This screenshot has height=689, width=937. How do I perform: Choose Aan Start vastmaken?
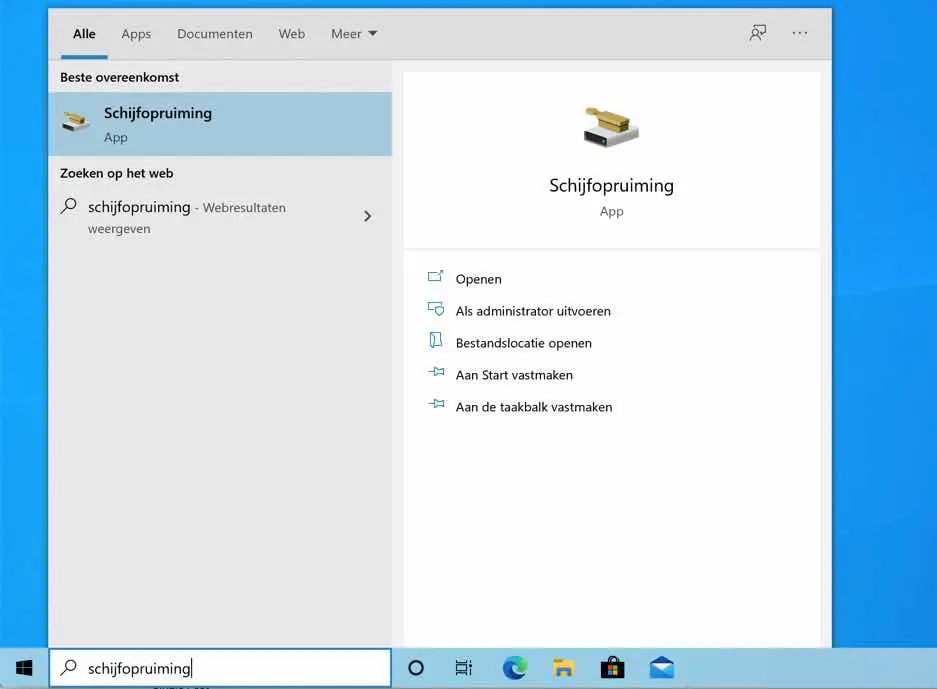514,375
